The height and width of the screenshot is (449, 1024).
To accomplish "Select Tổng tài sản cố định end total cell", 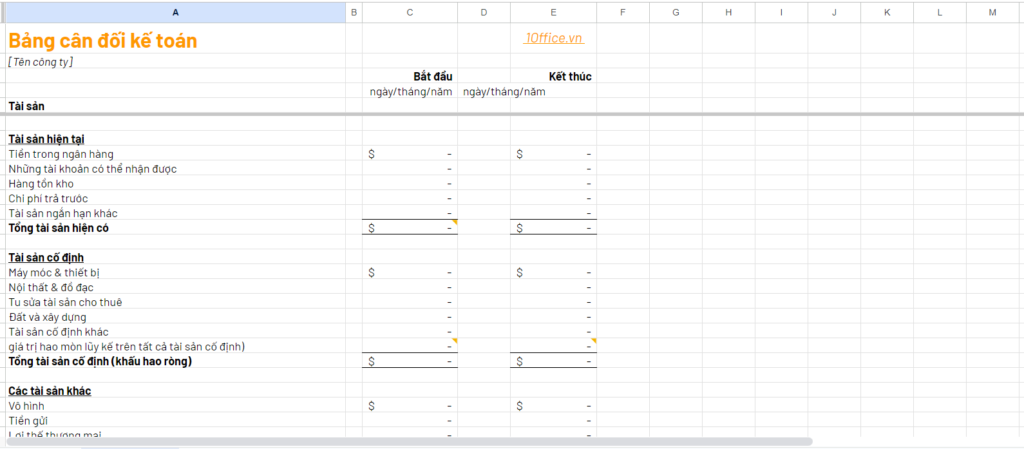I will [553, 361].
